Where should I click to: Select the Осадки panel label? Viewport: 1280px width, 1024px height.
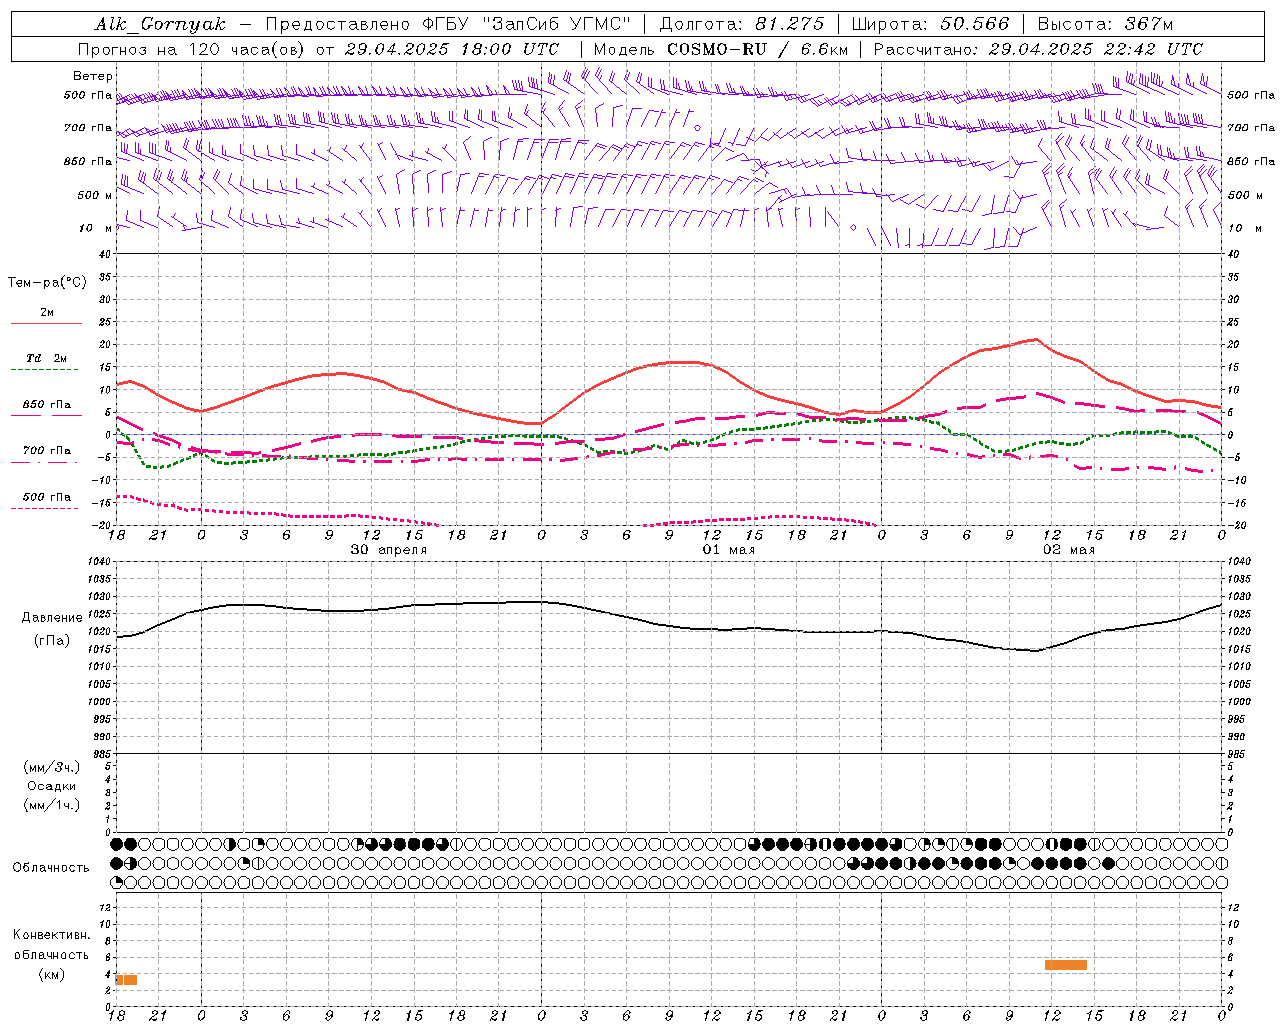pos(51,786)
